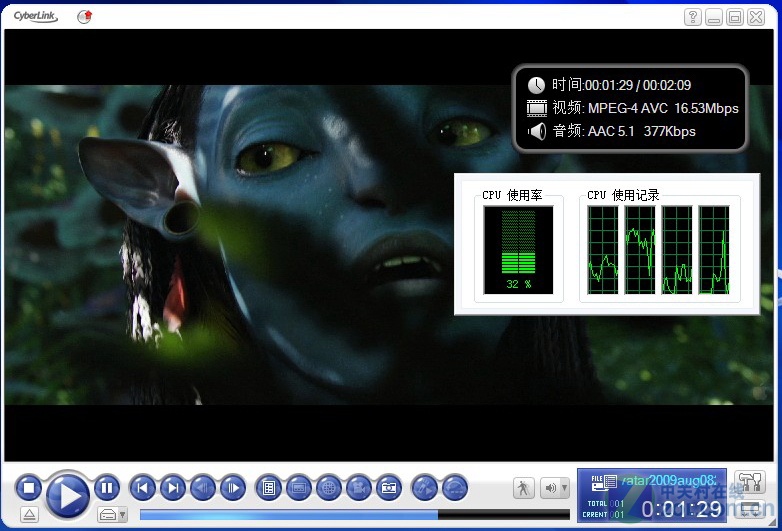Click the avatar2009aug08 file name
The height and width of the screenshot is (531, 782).
click(669, 481)
